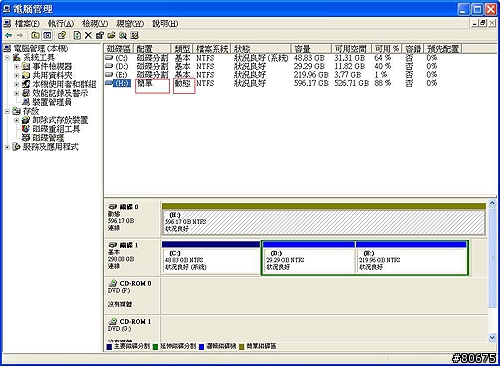Open 裝置管理員 in the tree
This screenshot has width=500, height=366.
coord(52,102)
